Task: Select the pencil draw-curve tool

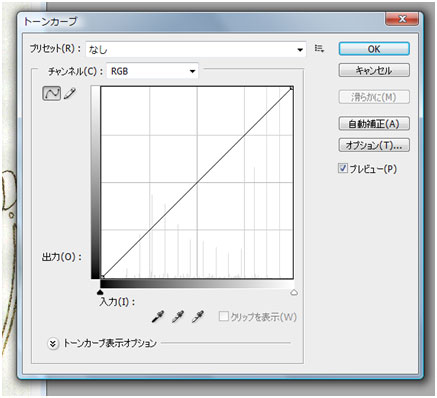Action: tap(70, 93)
